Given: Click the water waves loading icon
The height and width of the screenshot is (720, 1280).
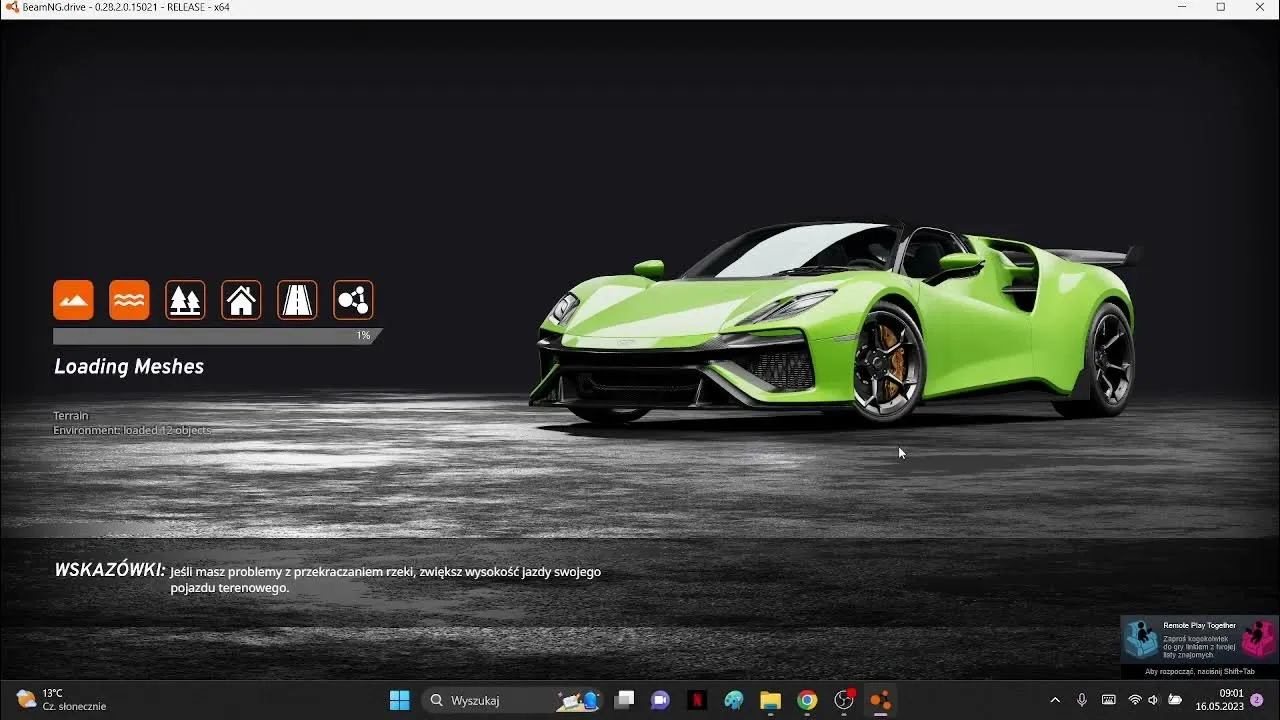Looking at the screenshot, I should [129, 300].
